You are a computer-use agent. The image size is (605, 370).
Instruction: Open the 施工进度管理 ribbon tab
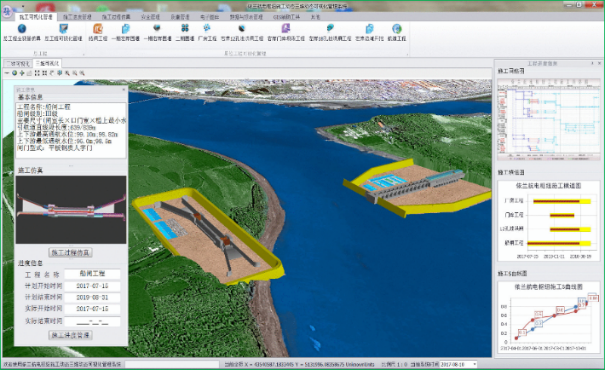pyautogui.click(x=77, y=17)
